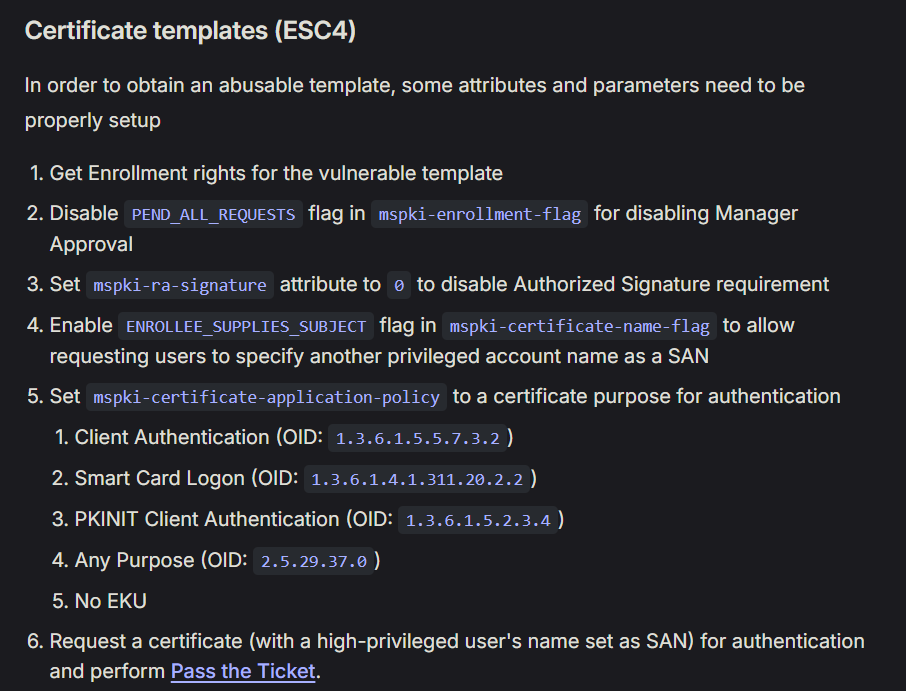The height and width of the screenshot is (691, 906).
Task: Click the Any Purpose OID 2.5.29.37.0
Action: pyautogui.click(x=314, y=561)
